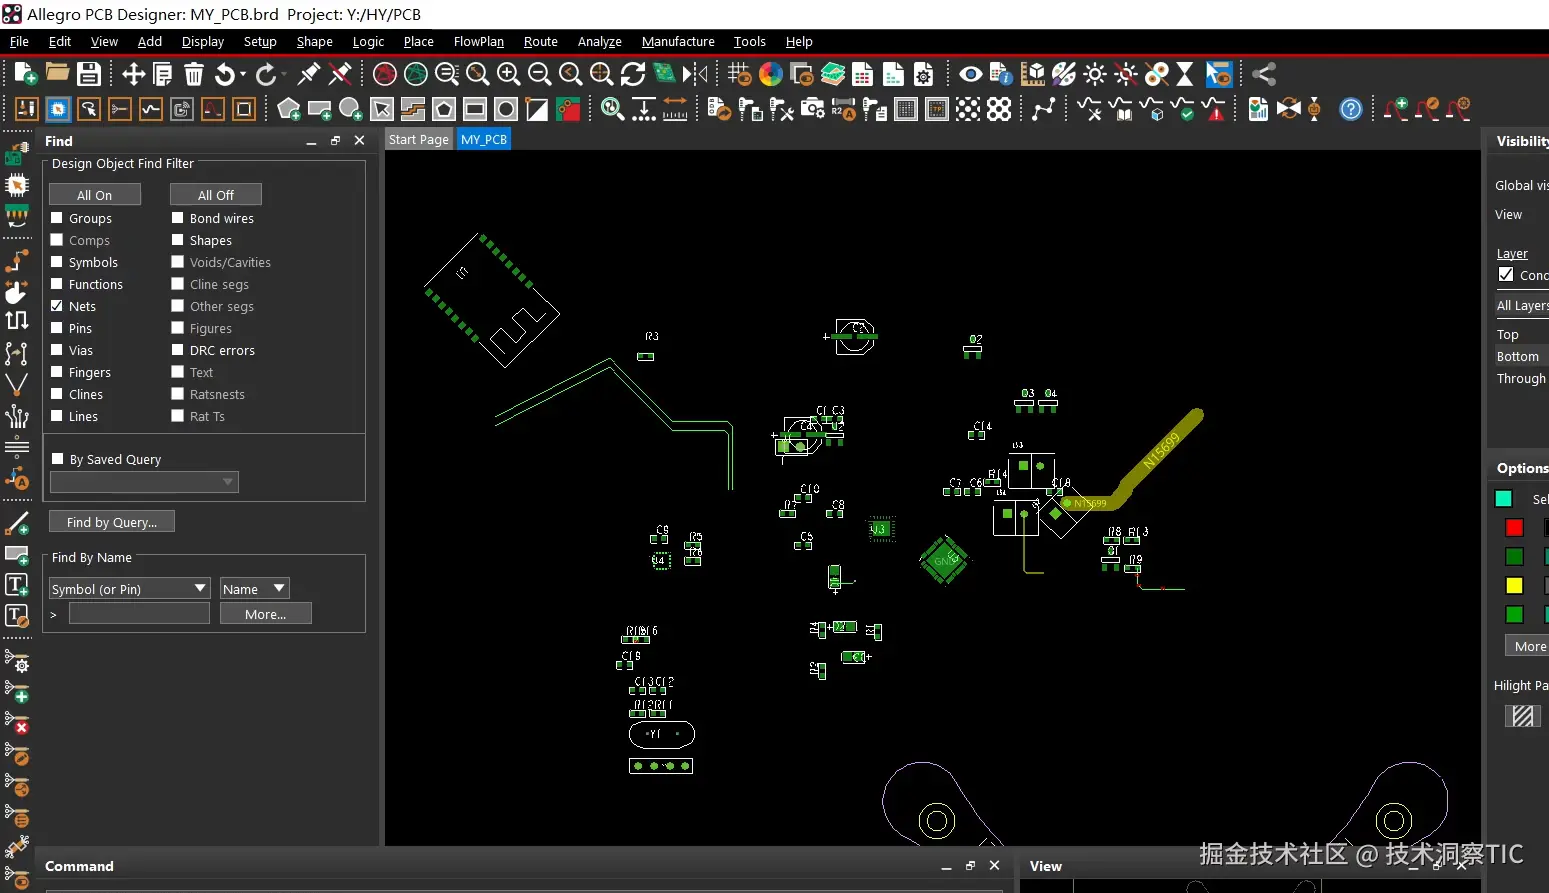The image size is (1549, 893).
Task: Click the Zoom In magnifier icon
Action: click(x=508, y=74)
